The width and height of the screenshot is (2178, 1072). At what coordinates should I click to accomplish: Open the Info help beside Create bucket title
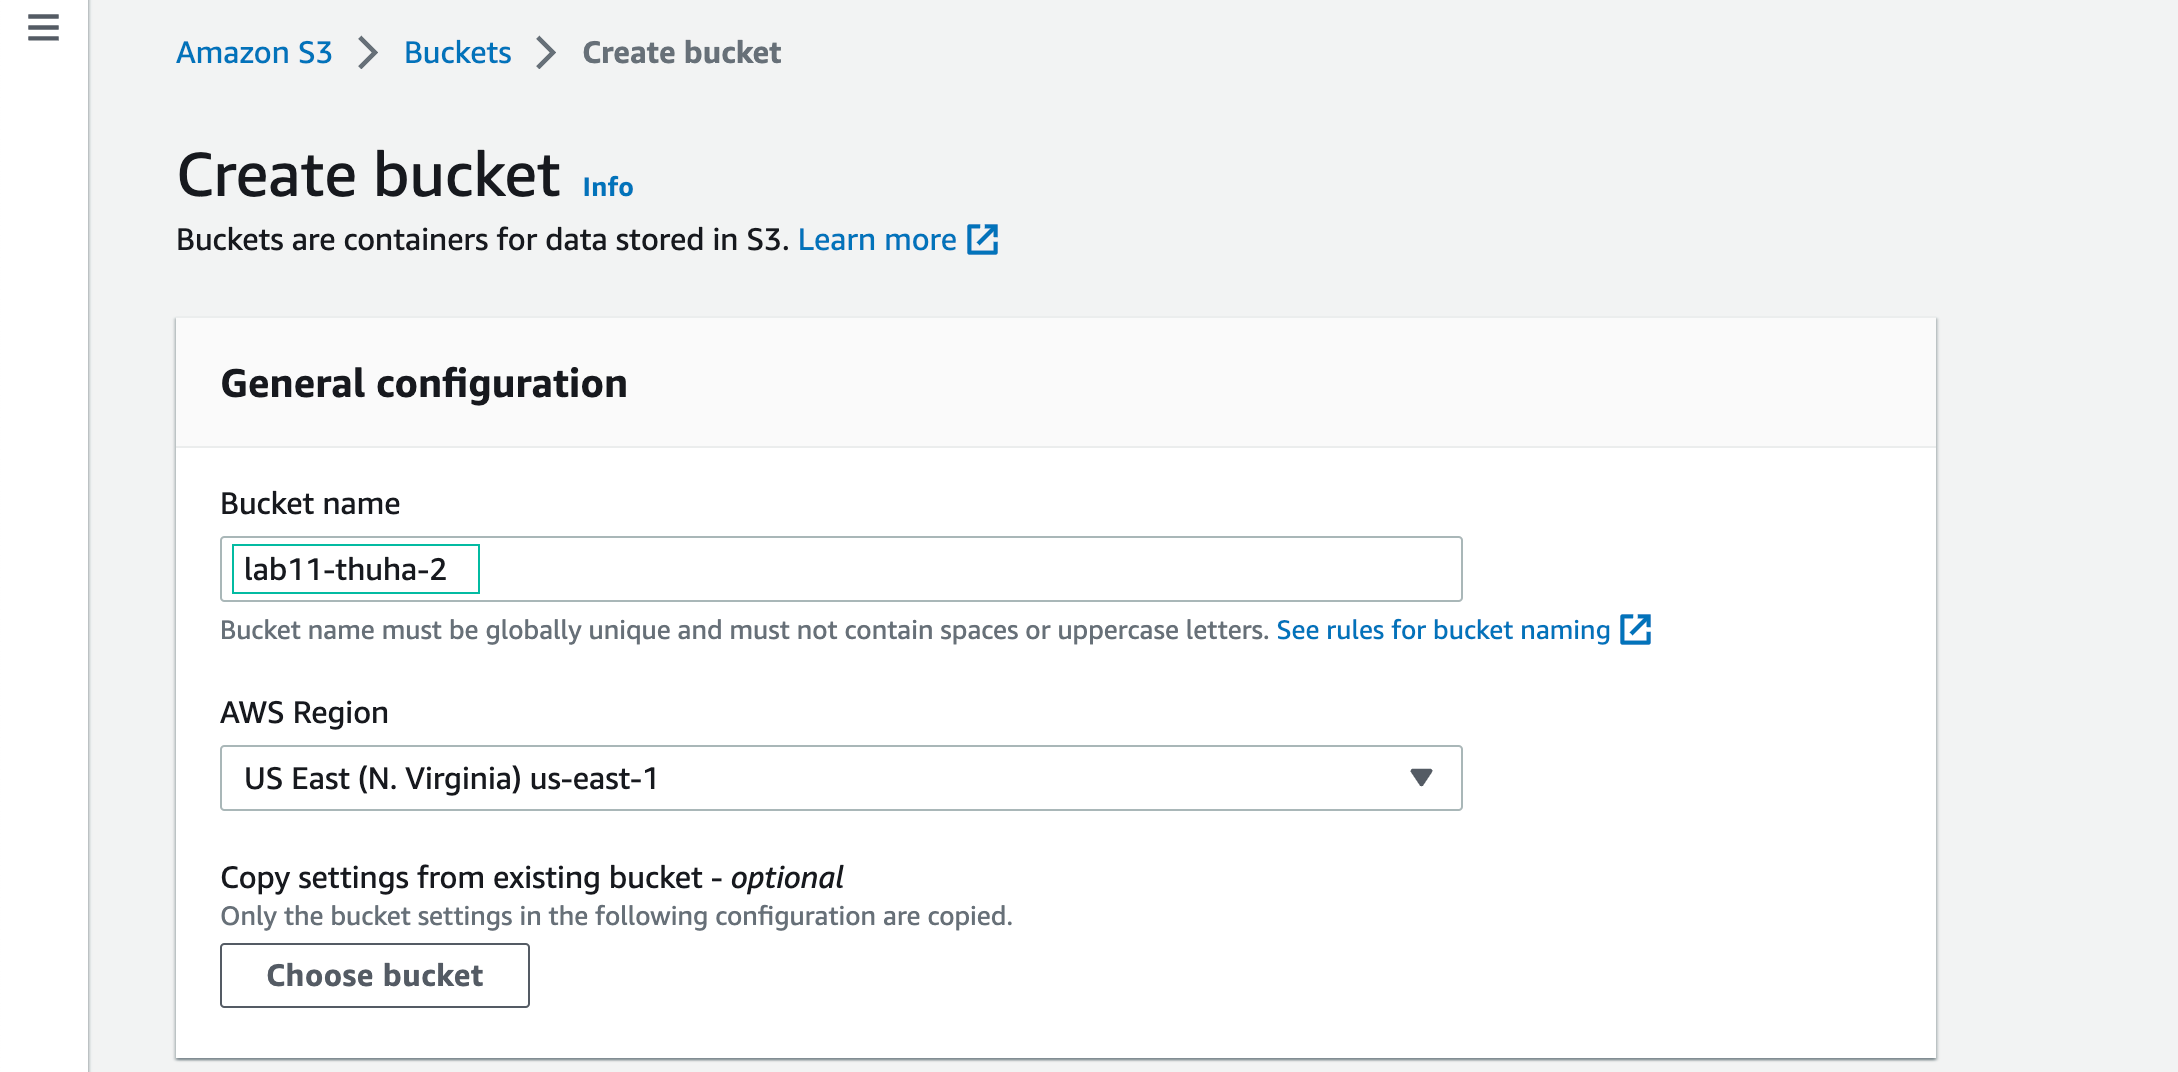coord(606,186)
